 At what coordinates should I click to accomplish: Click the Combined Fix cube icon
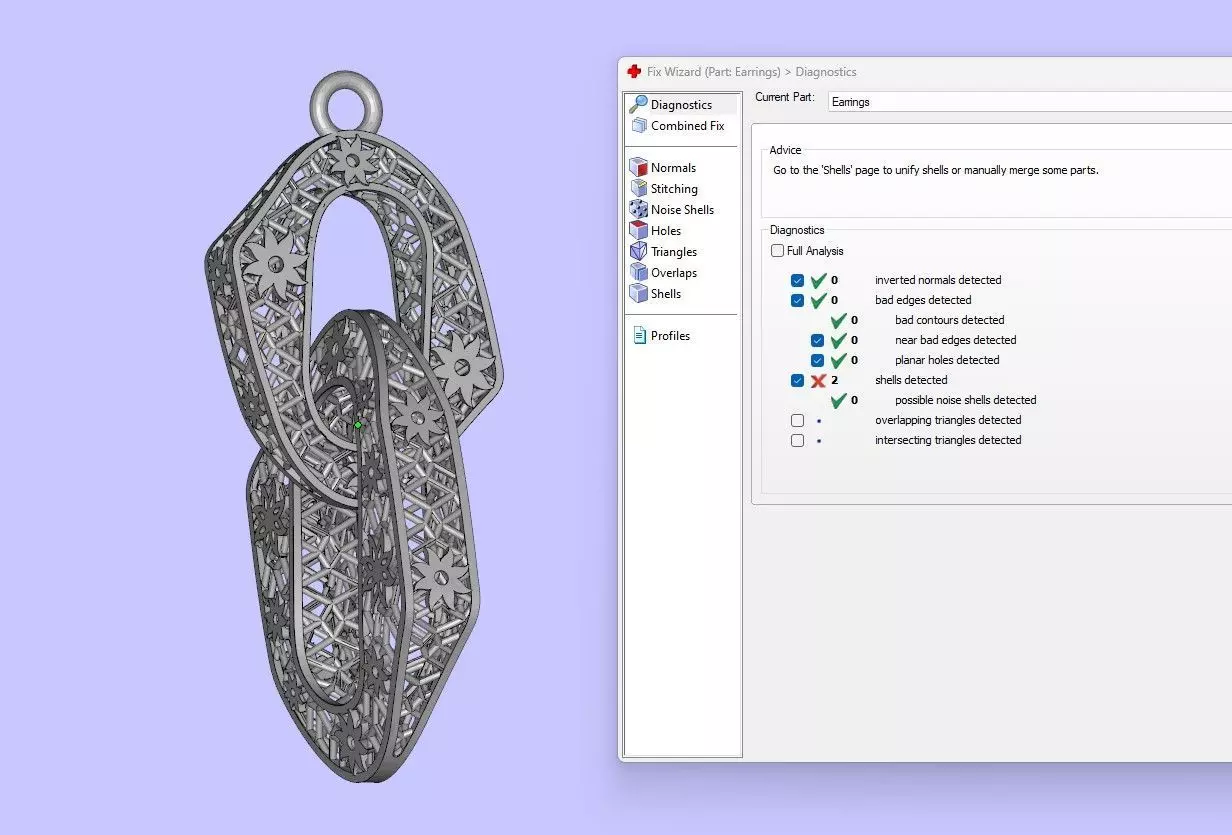click(x=639, y=126)
